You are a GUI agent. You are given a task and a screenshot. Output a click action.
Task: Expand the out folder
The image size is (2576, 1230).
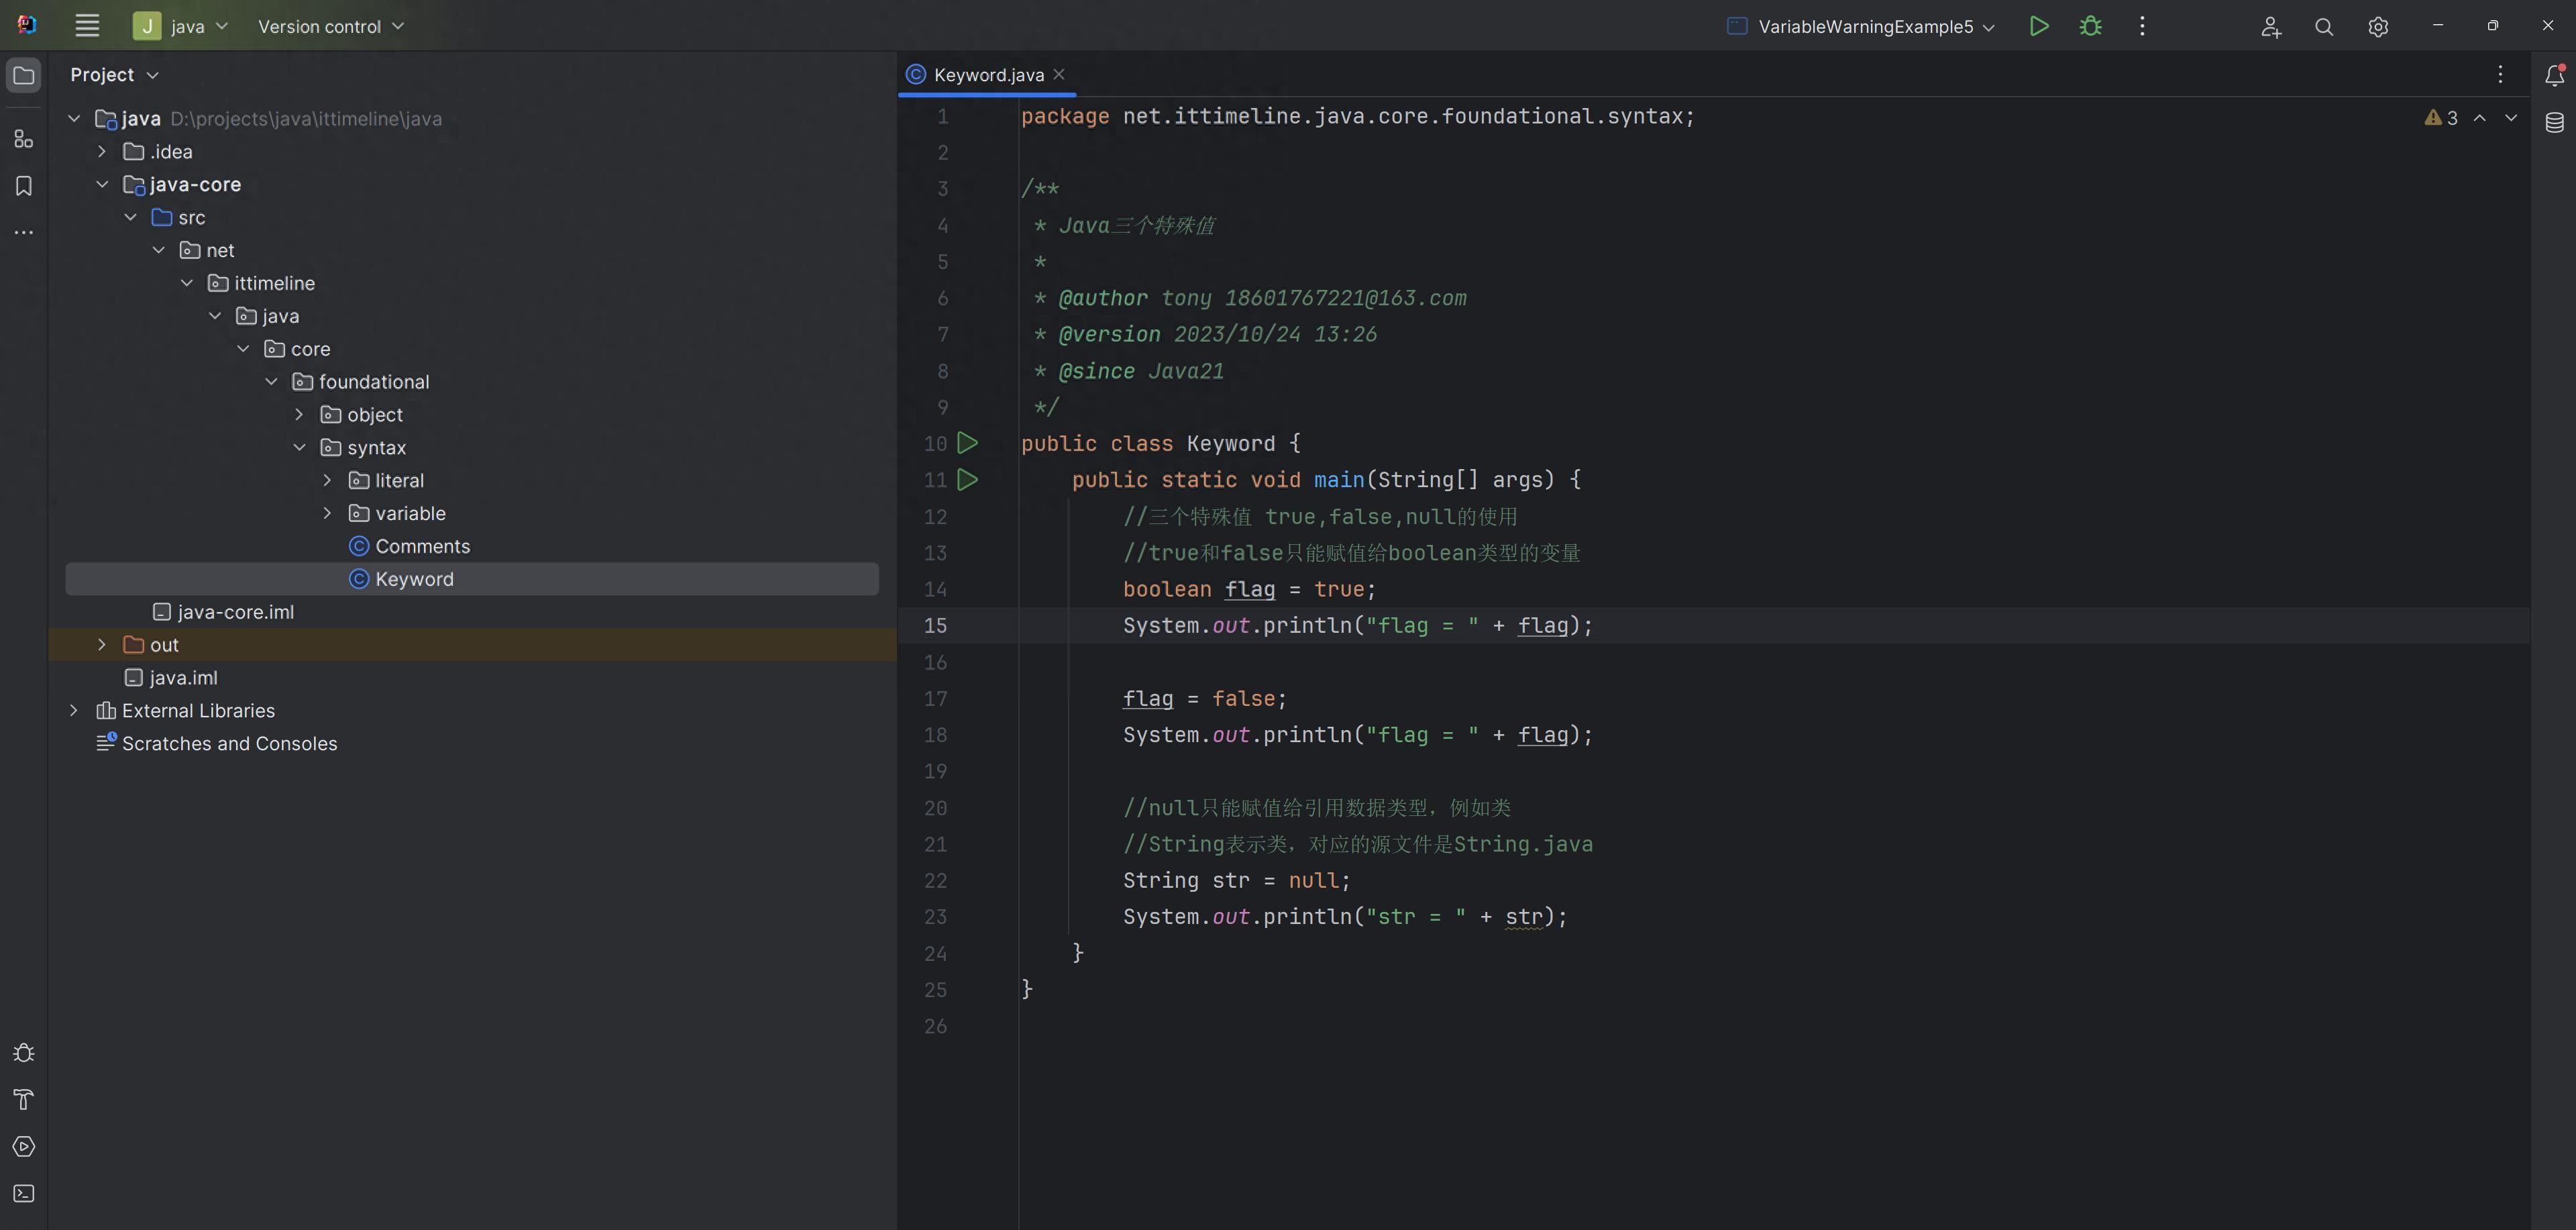coord(102,645)
